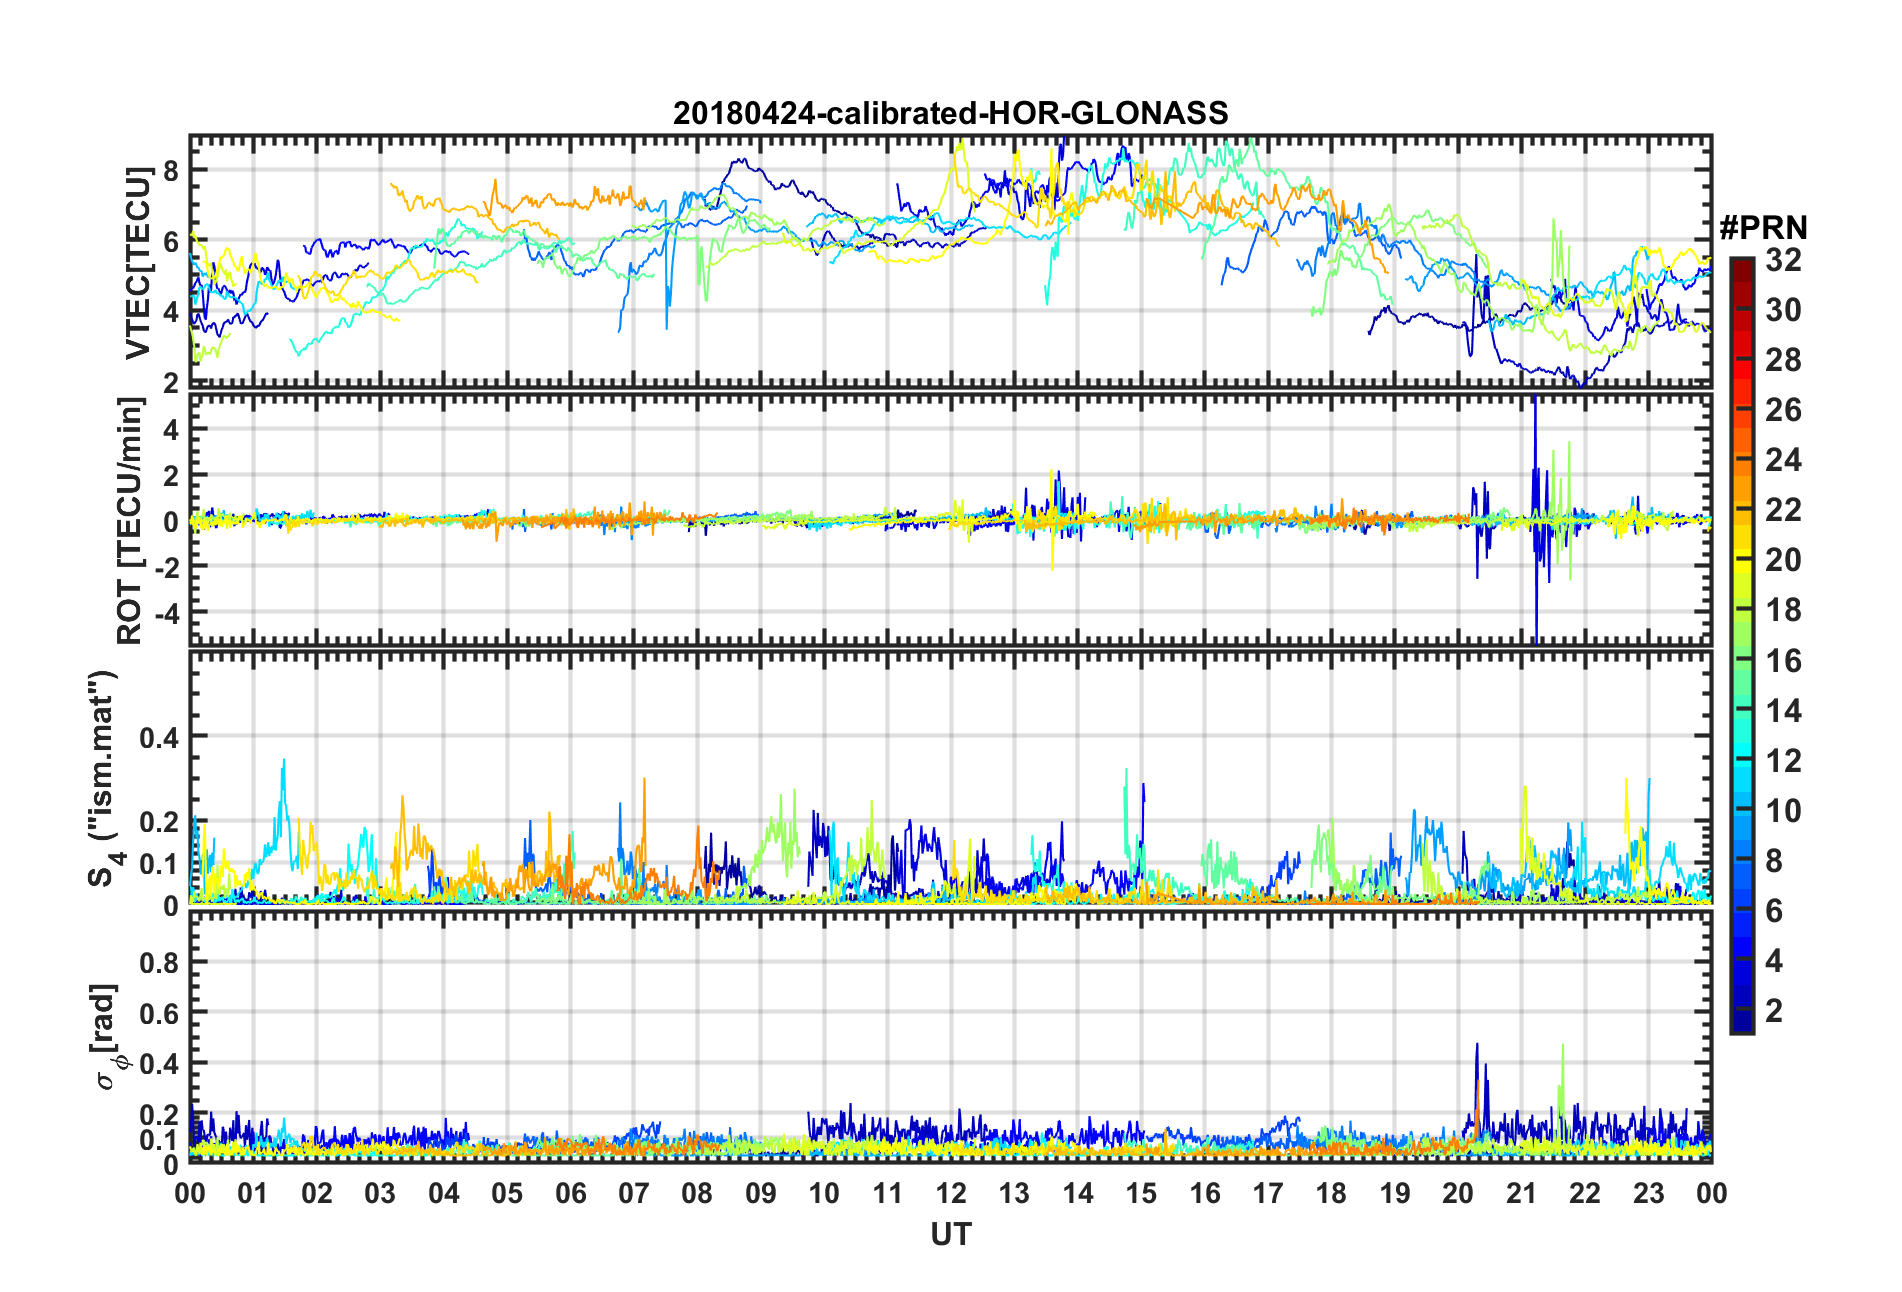Click x-axis hour label 05
Screen dimensions: 1902x1292
507,1194
